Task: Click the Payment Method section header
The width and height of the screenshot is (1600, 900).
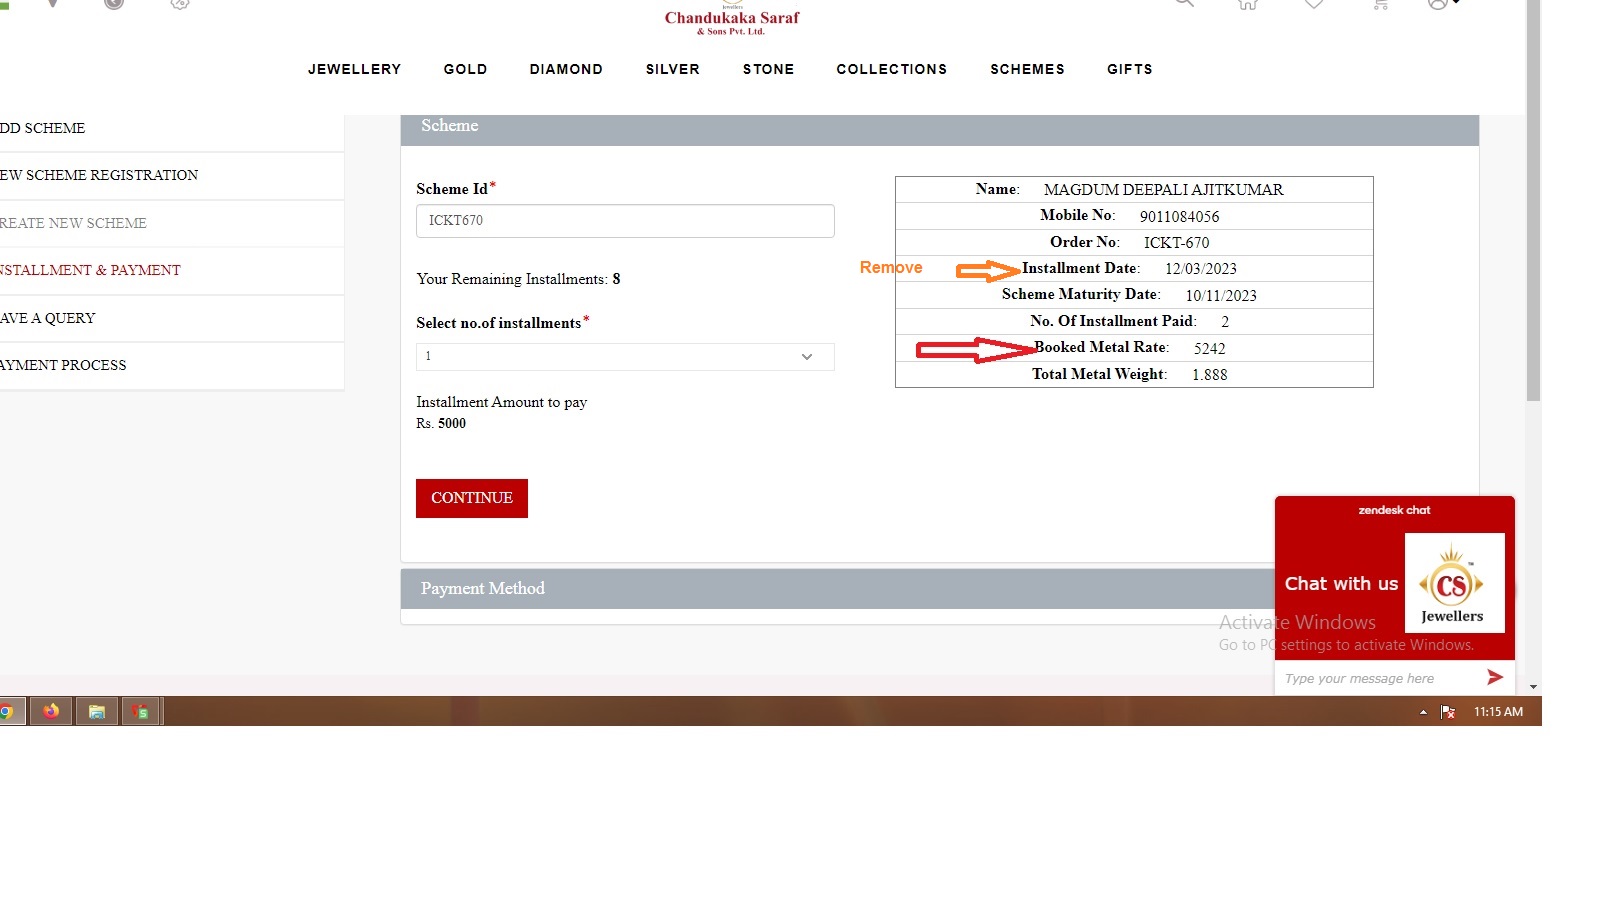Action: coord(837,588)
